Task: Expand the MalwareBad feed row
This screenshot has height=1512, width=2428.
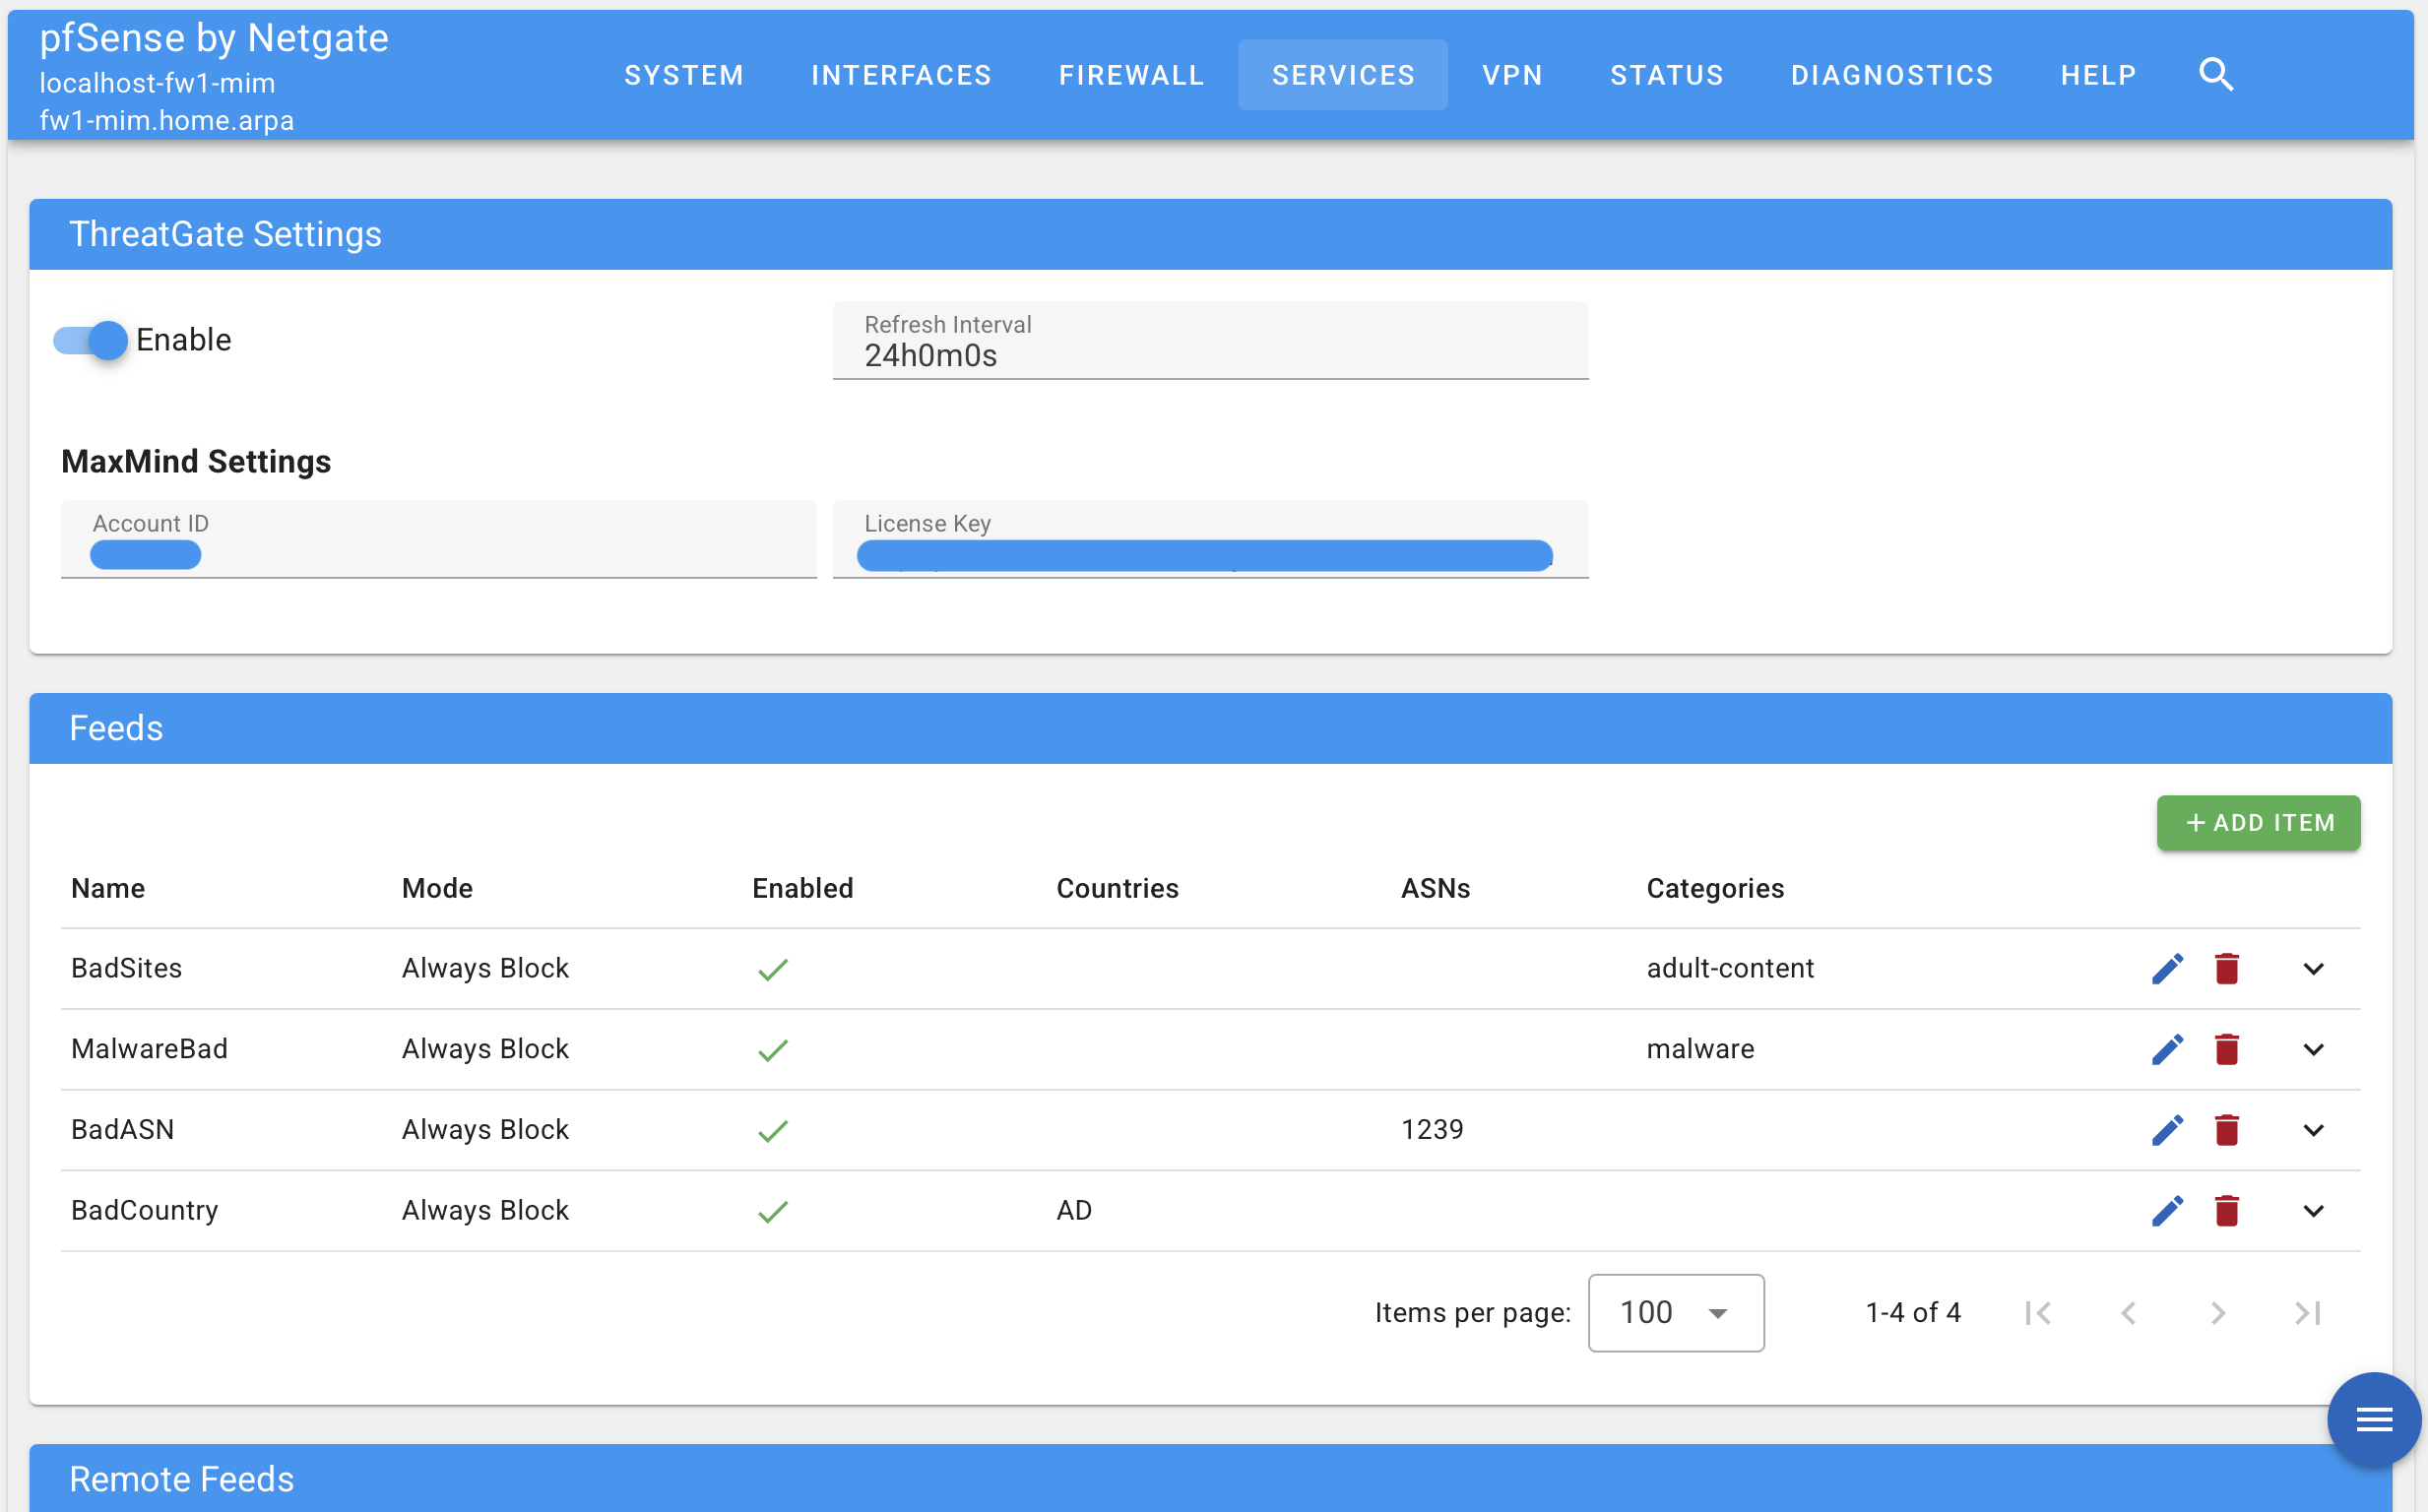Action: coord(2313,1049)
